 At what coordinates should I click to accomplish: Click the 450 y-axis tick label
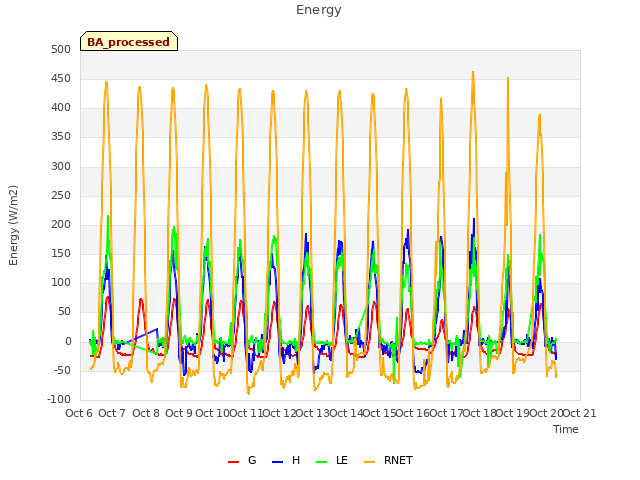[x=61, y=79]
